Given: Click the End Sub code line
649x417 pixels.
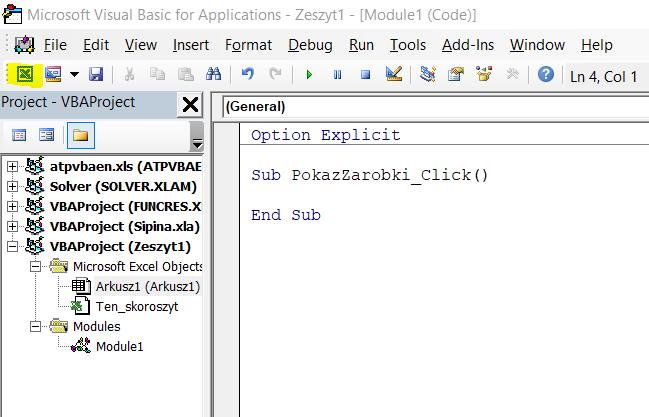Looking at the screenshot, I should (x=286, y=215).
